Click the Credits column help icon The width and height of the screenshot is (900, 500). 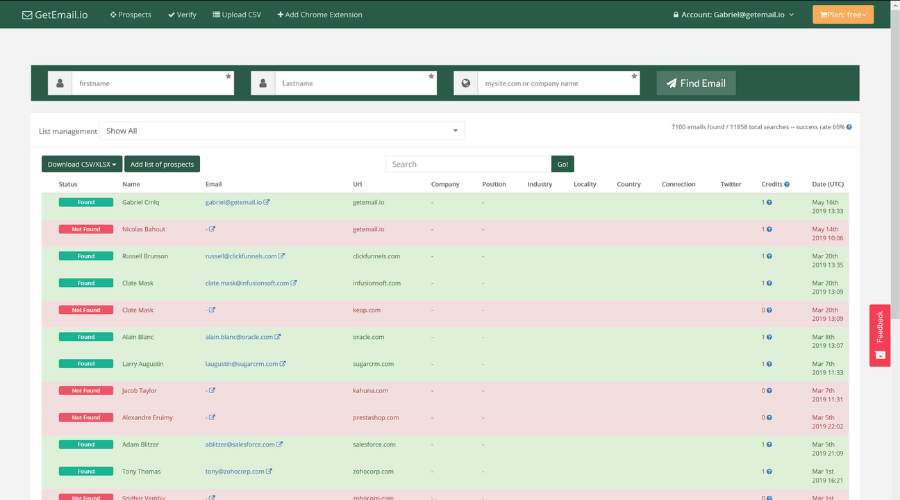coord(787,184)
